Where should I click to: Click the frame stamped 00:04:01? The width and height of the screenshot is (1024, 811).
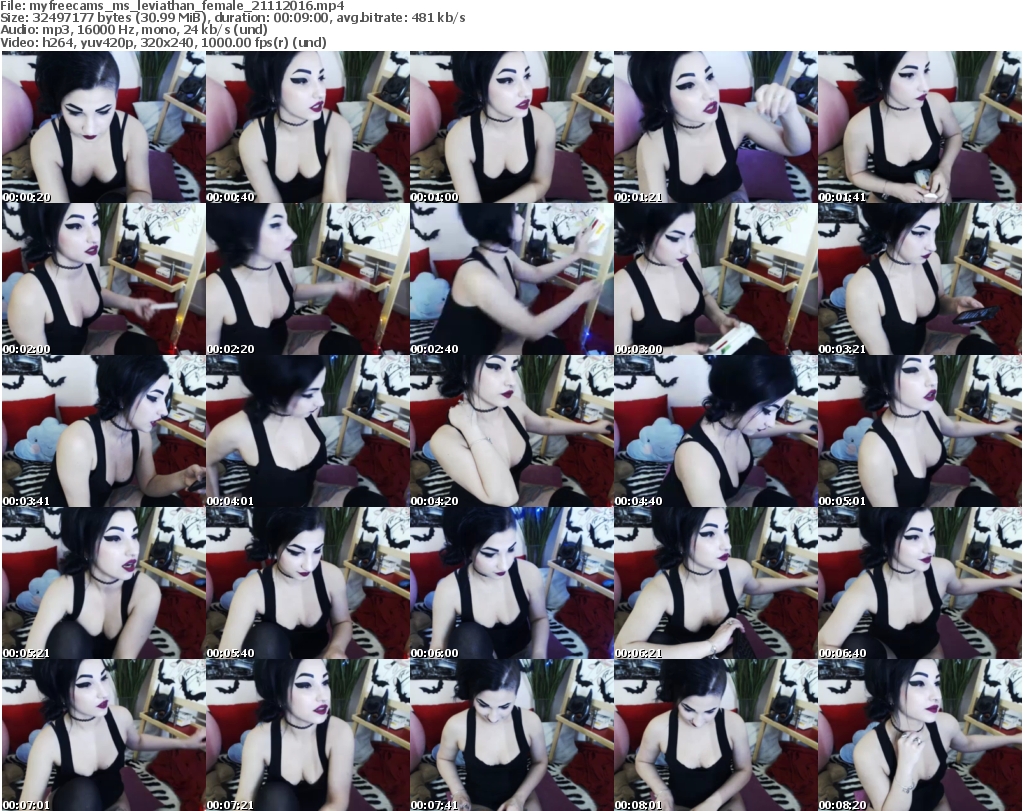pos(308,431)
